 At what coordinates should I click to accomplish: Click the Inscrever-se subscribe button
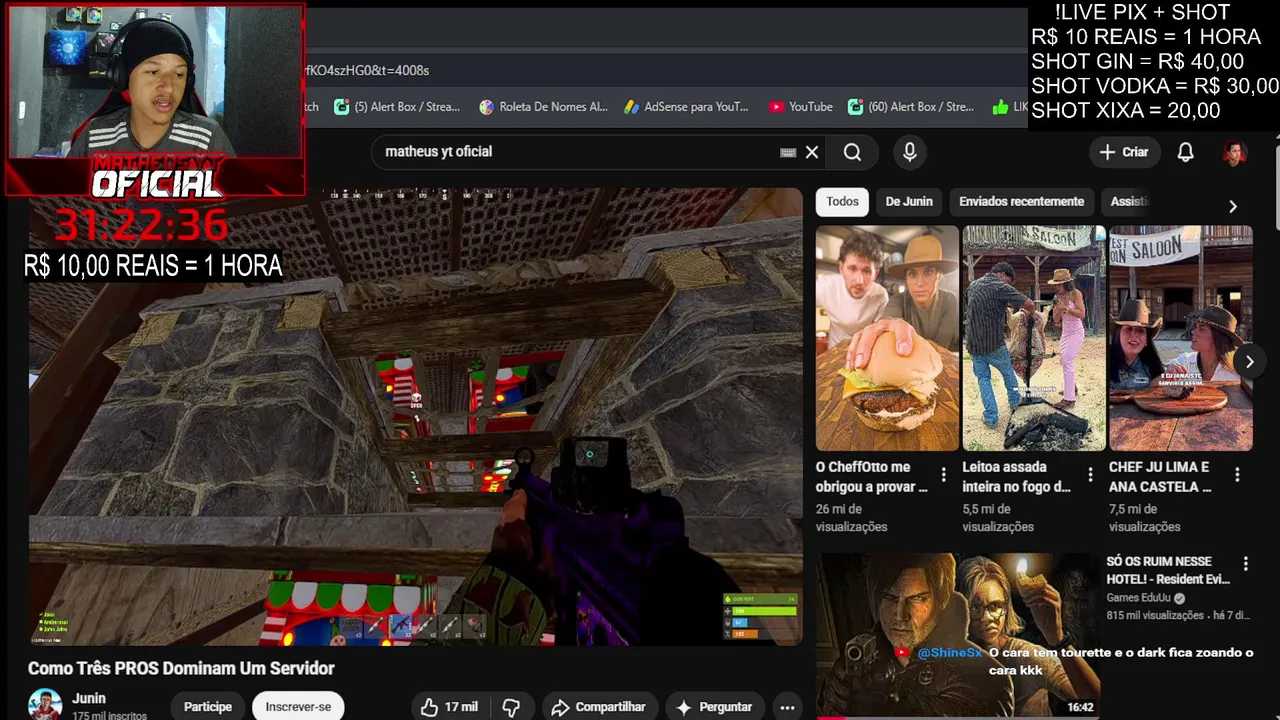click(x=298, y=707)
